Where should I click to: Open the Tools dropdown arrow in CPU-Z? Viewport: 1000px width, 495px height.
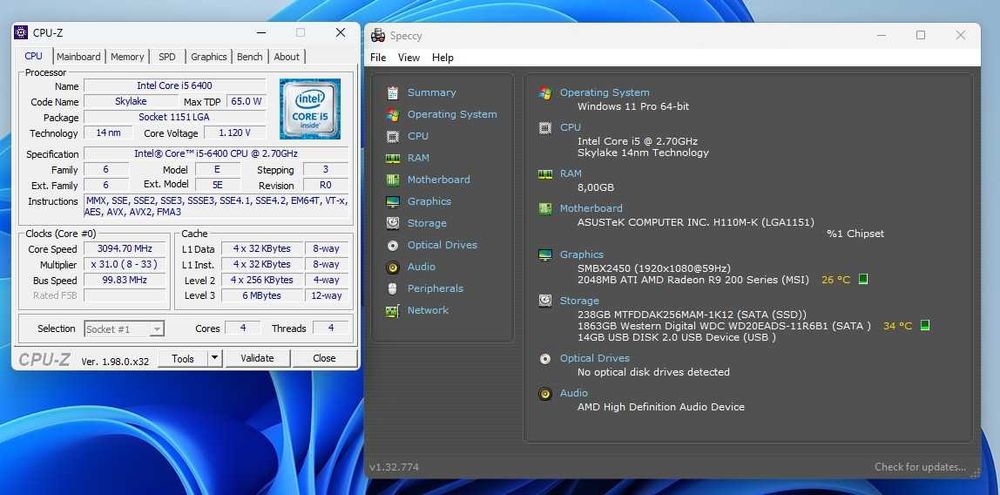(x=215, y=358)
